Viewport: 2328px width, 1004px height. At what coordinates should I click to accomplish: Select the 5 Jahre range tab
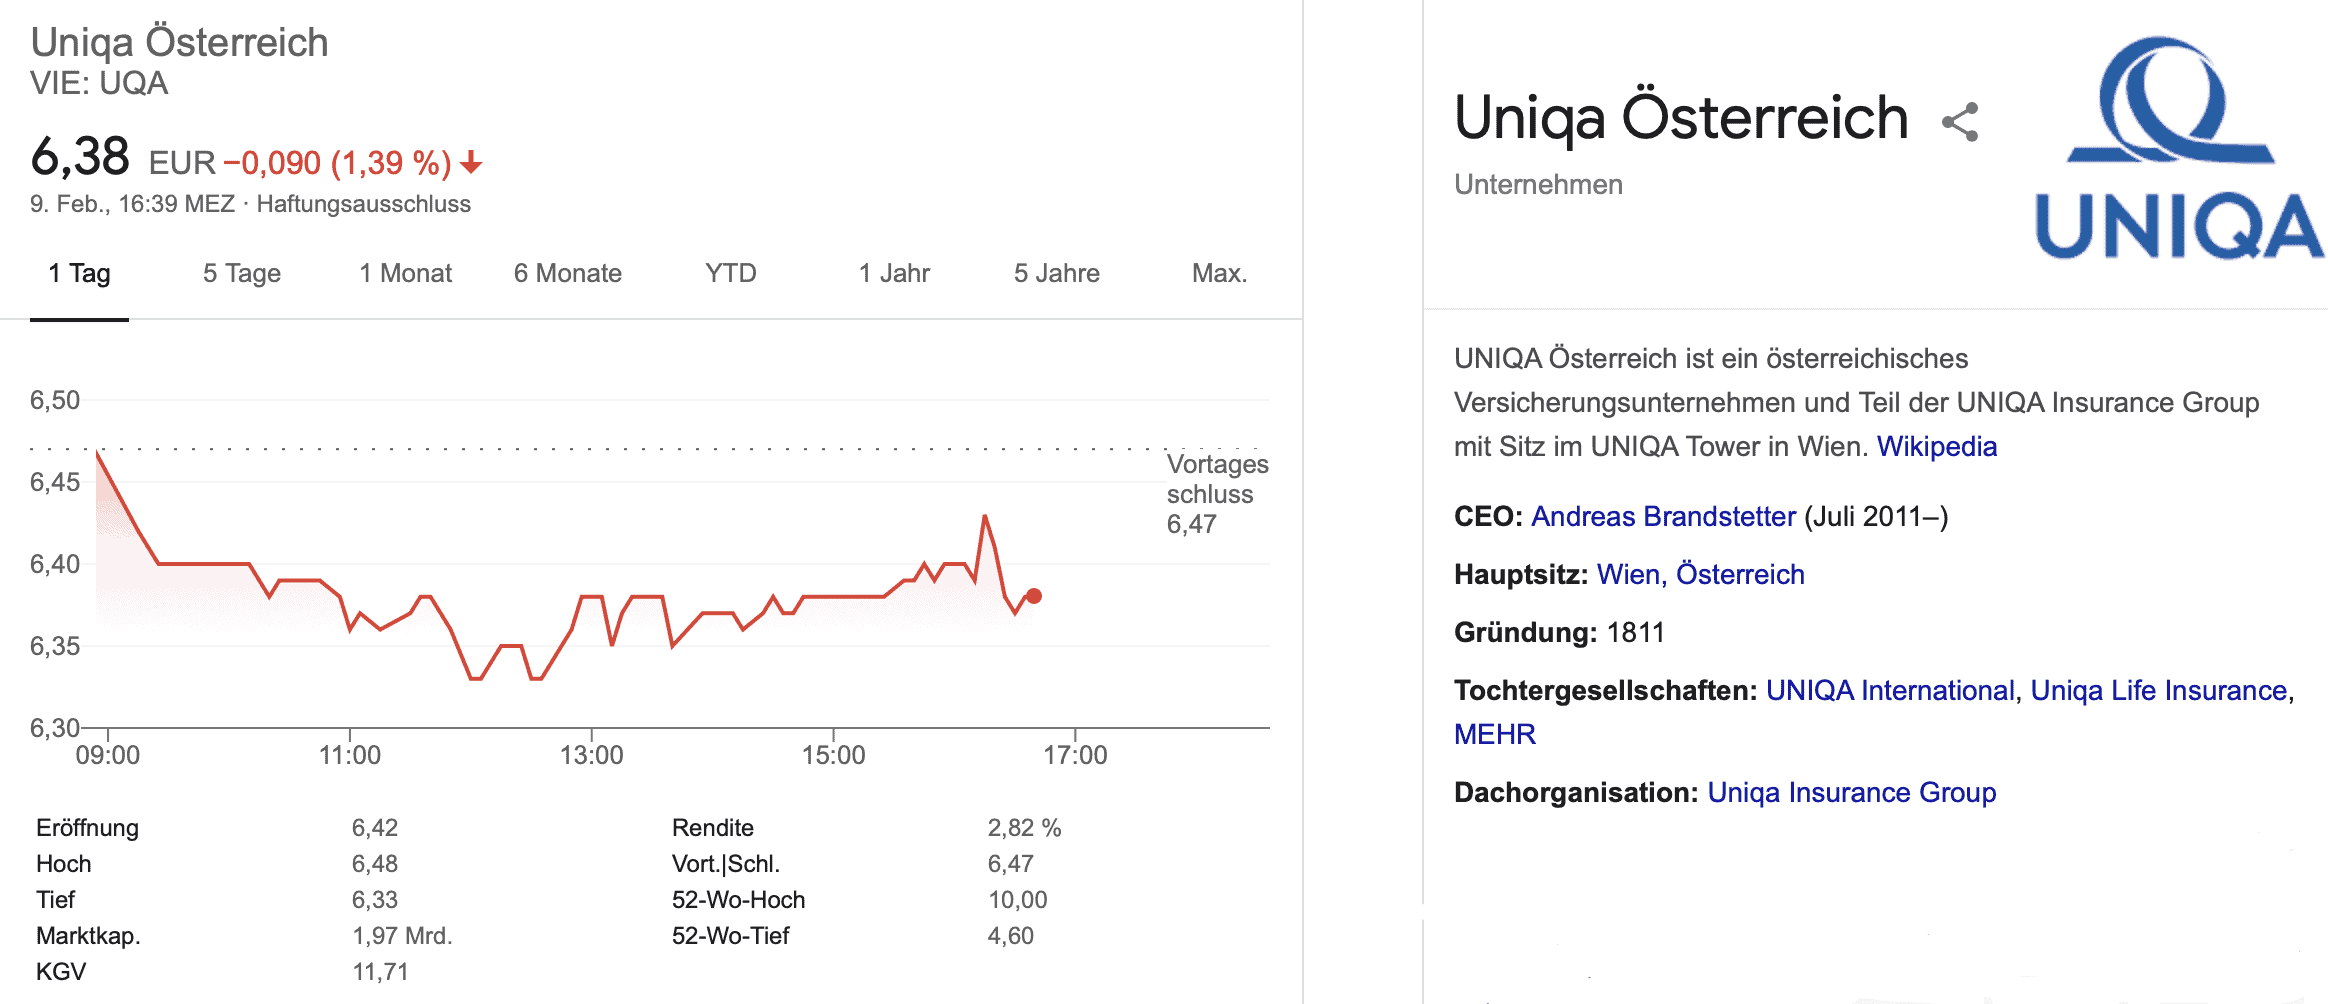[x=1056, y=273]
